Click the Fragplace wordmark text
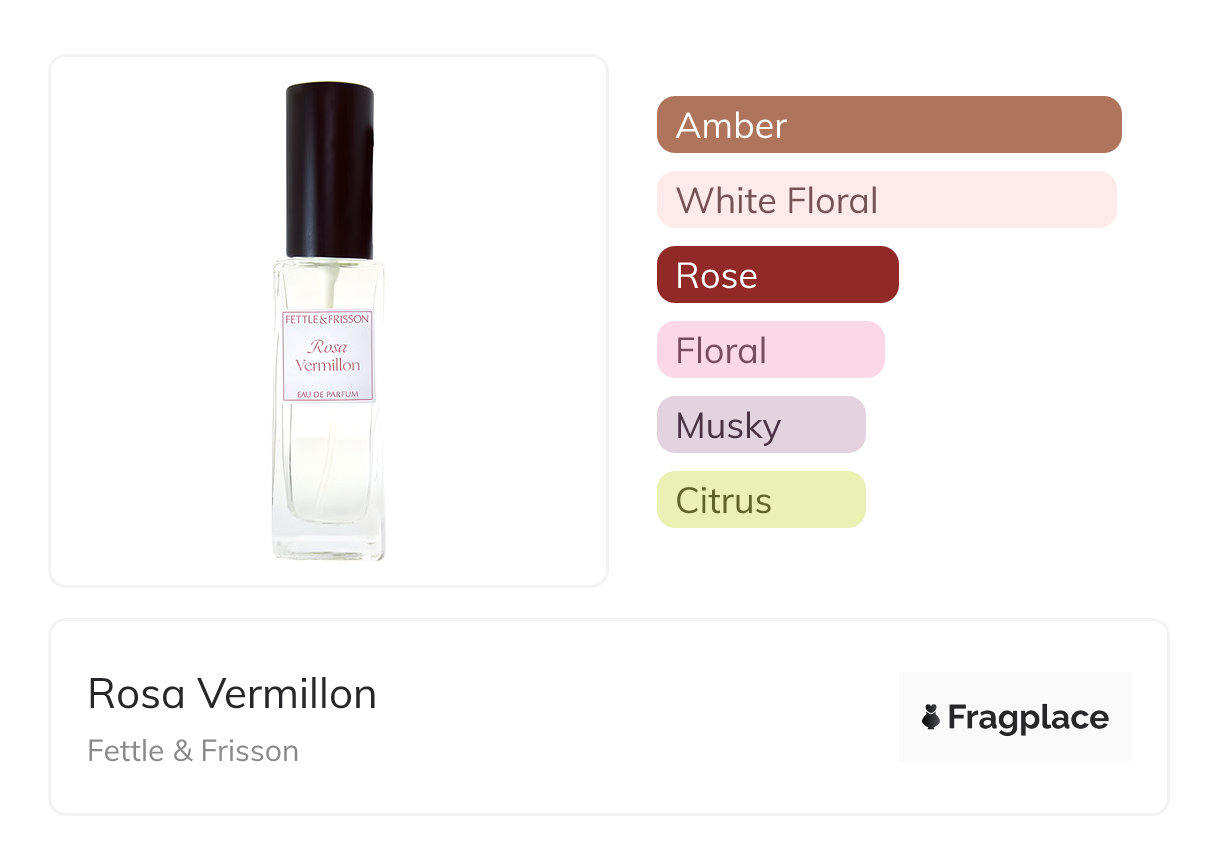 [x=1028, y=717]
